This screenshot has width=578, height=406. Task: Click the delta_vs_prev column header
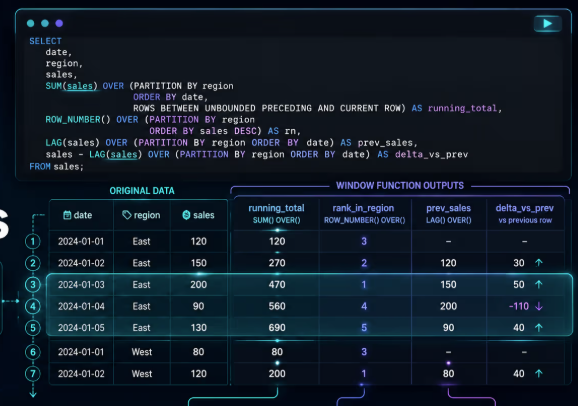(x=525, y=214)
